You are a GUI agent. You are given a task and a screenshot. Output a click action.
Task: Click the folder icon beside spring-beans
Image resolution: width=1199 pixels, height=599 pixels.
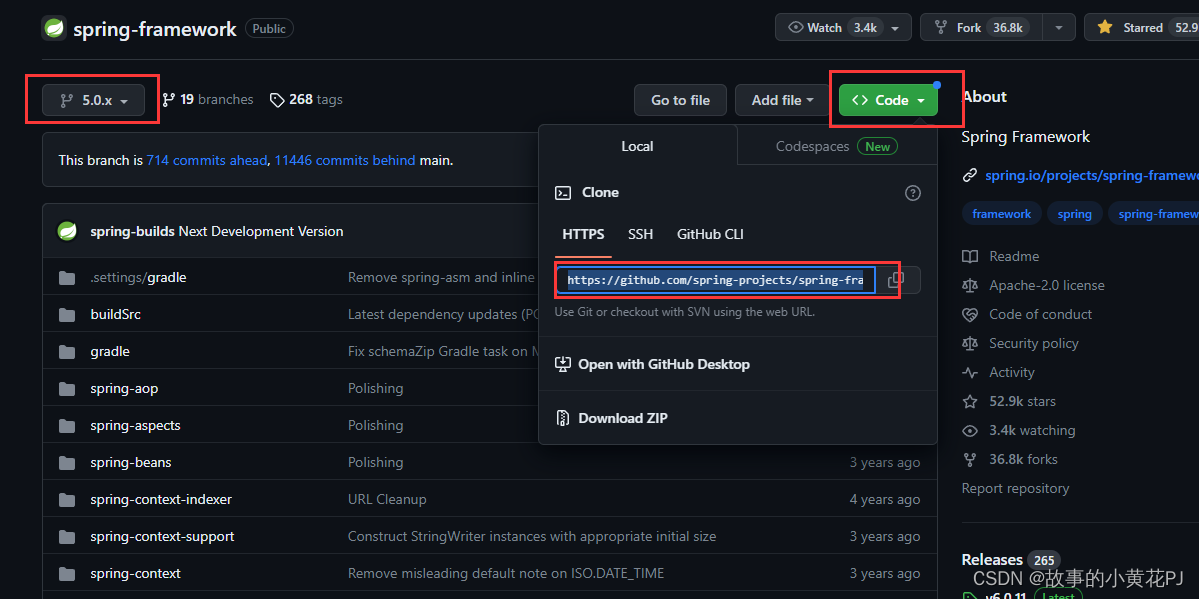coord(67,463)
